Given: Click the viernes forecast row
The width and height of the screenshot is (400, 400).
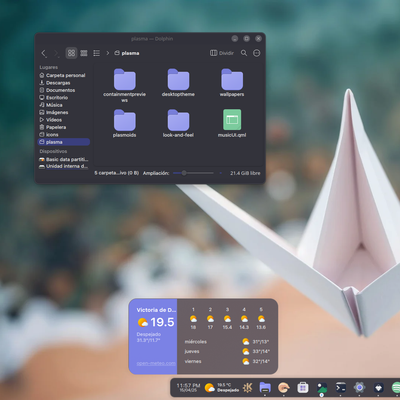Looking at the screenshot, I should pos(227,361).
